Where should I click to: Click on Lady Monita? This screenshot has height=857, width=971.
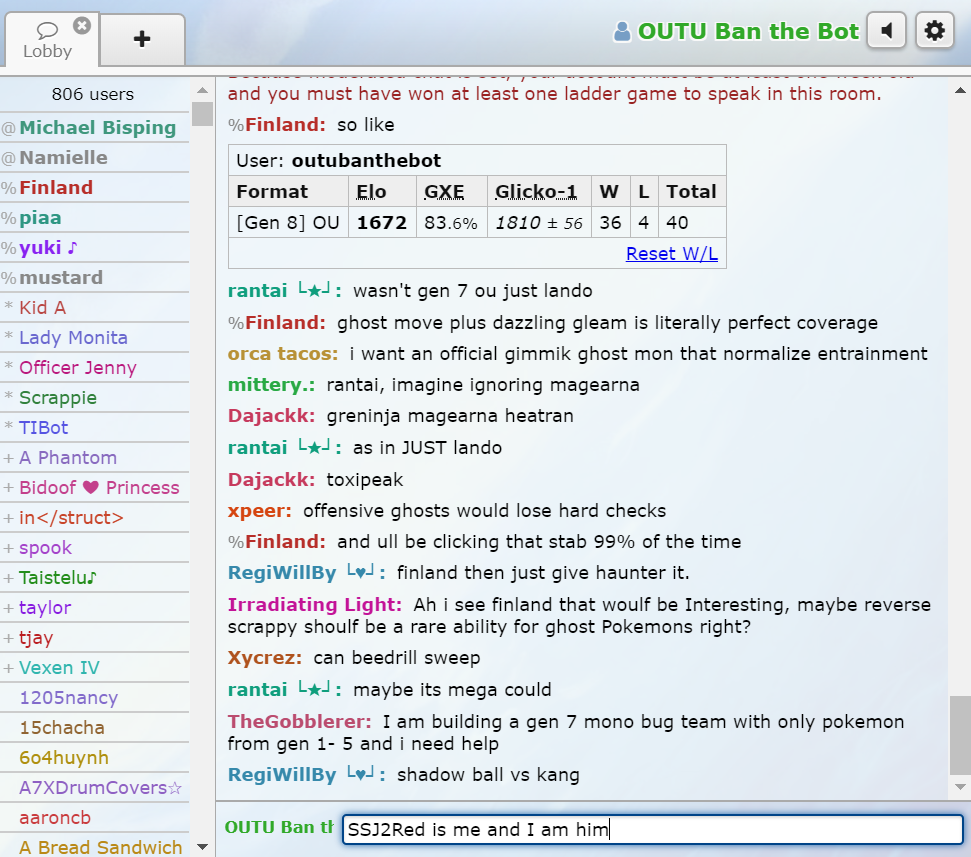click(94, 337)
